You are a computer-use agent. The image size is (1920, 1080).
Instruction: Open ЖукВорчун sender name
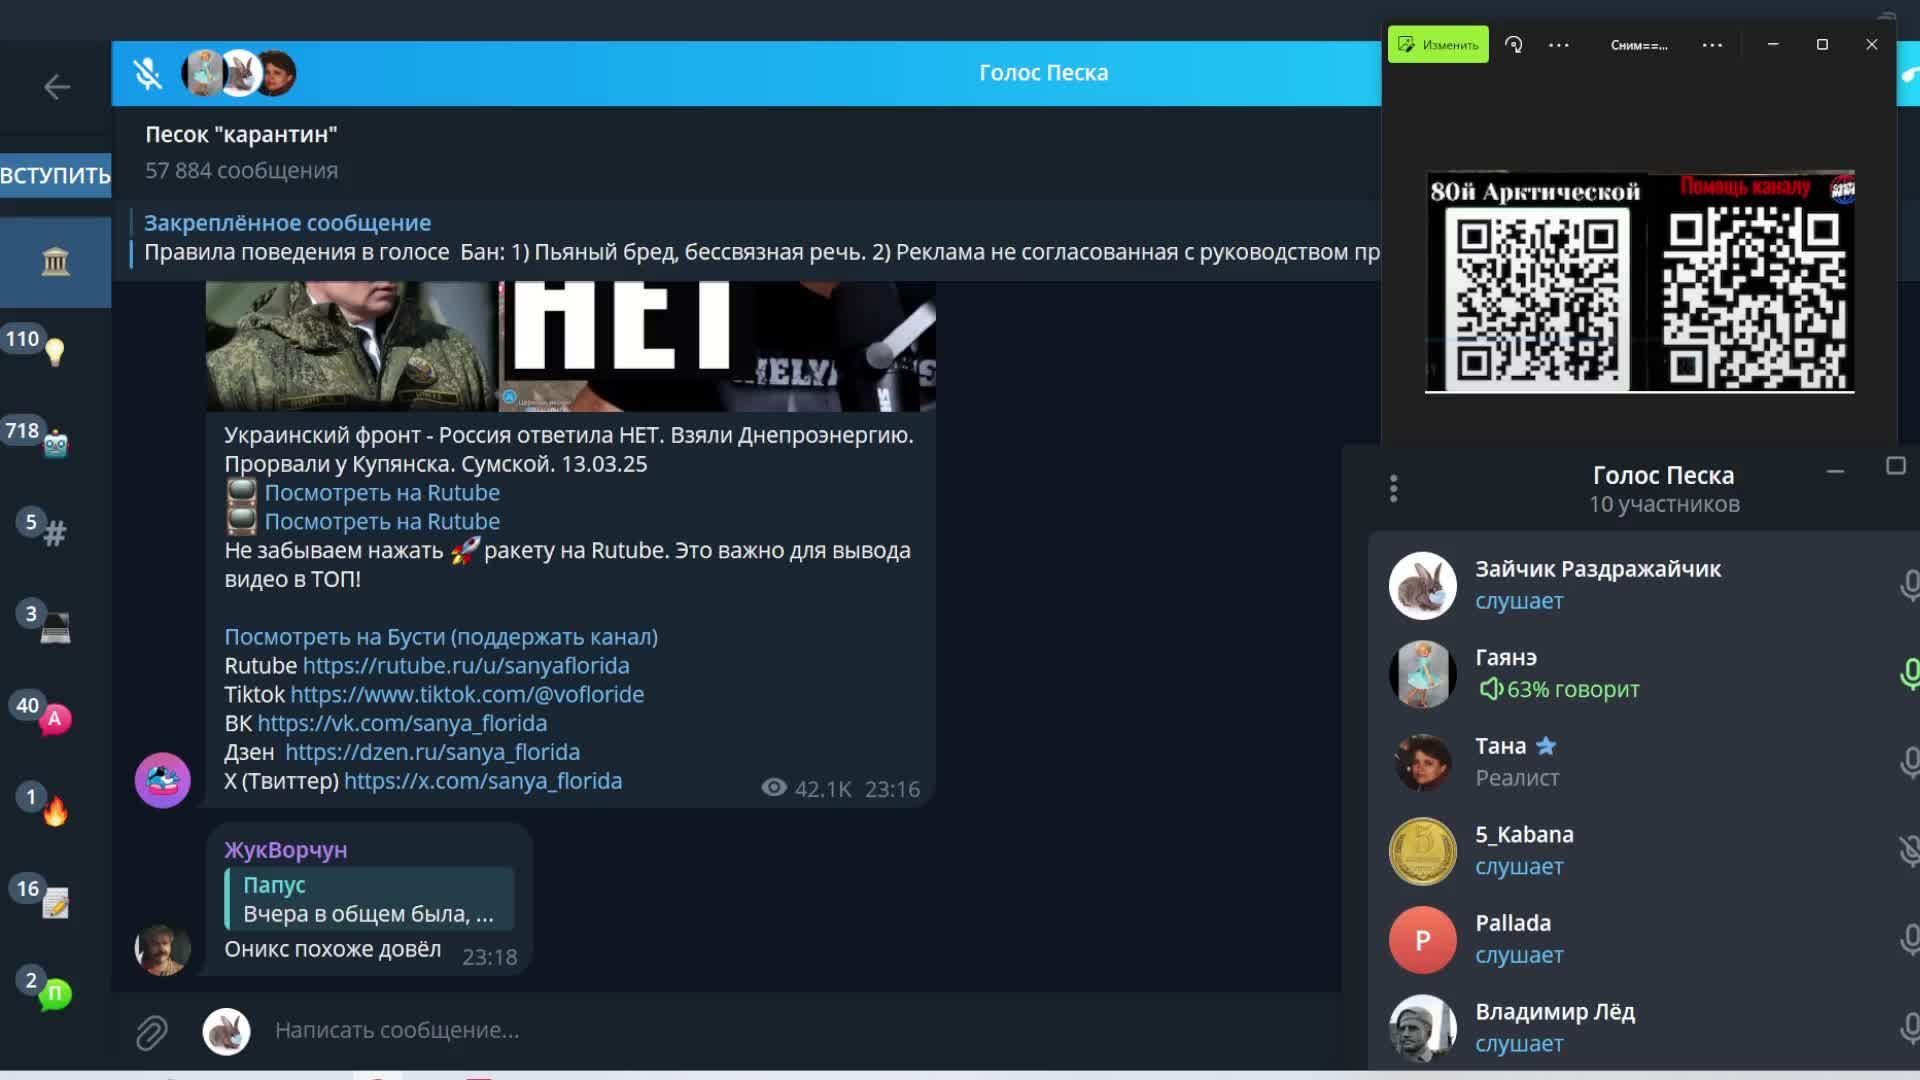point(285,850)
